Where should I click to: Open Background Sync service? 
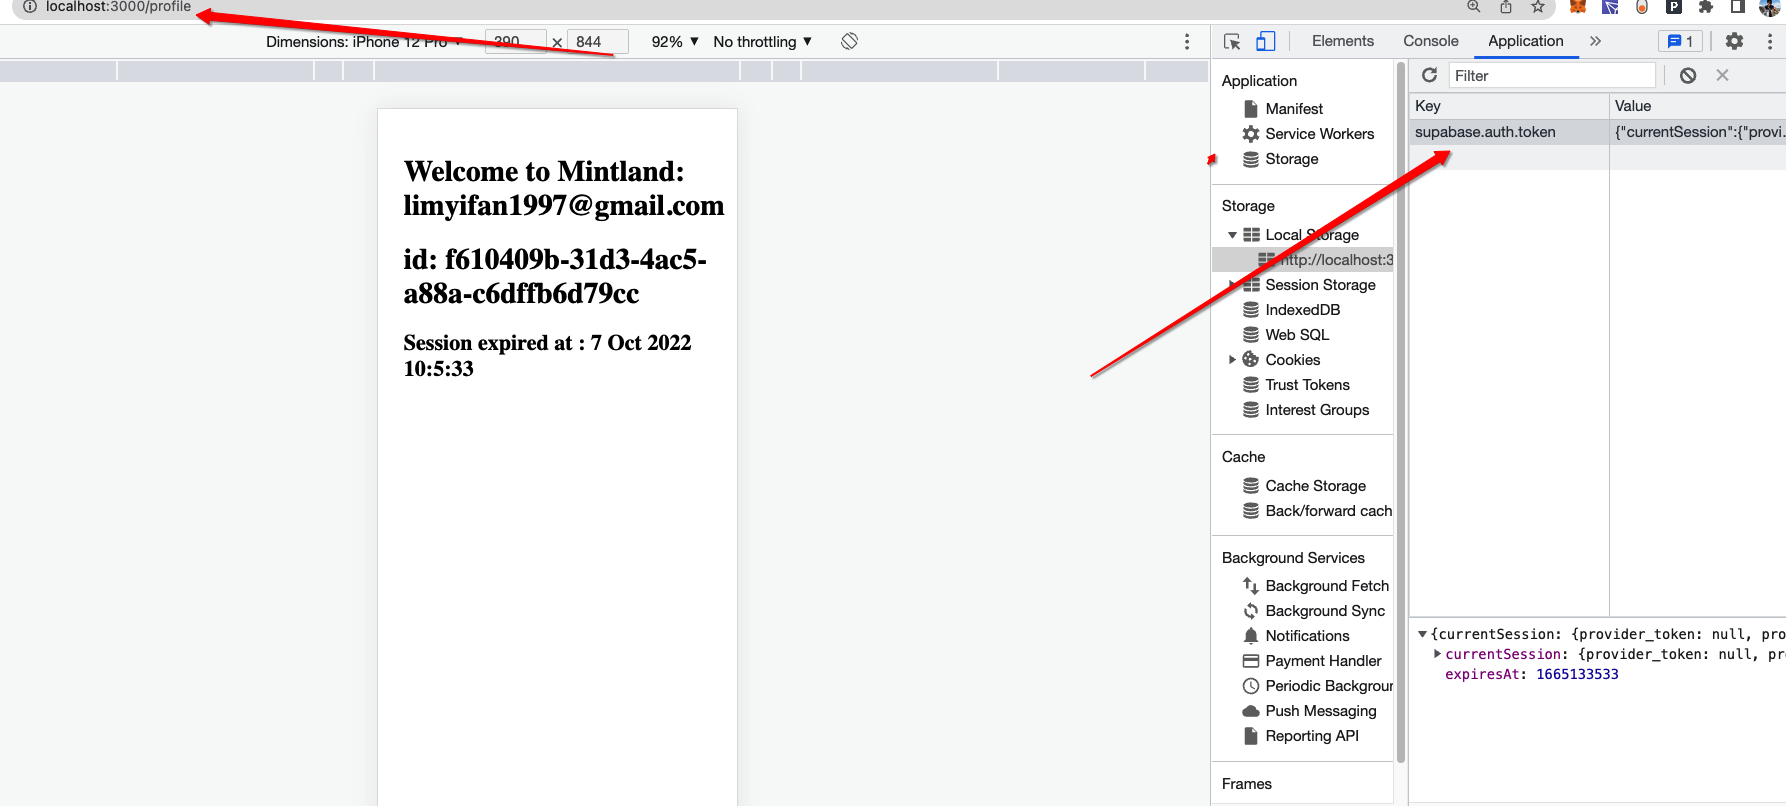pyautogui.click(x=1325, y=611)
